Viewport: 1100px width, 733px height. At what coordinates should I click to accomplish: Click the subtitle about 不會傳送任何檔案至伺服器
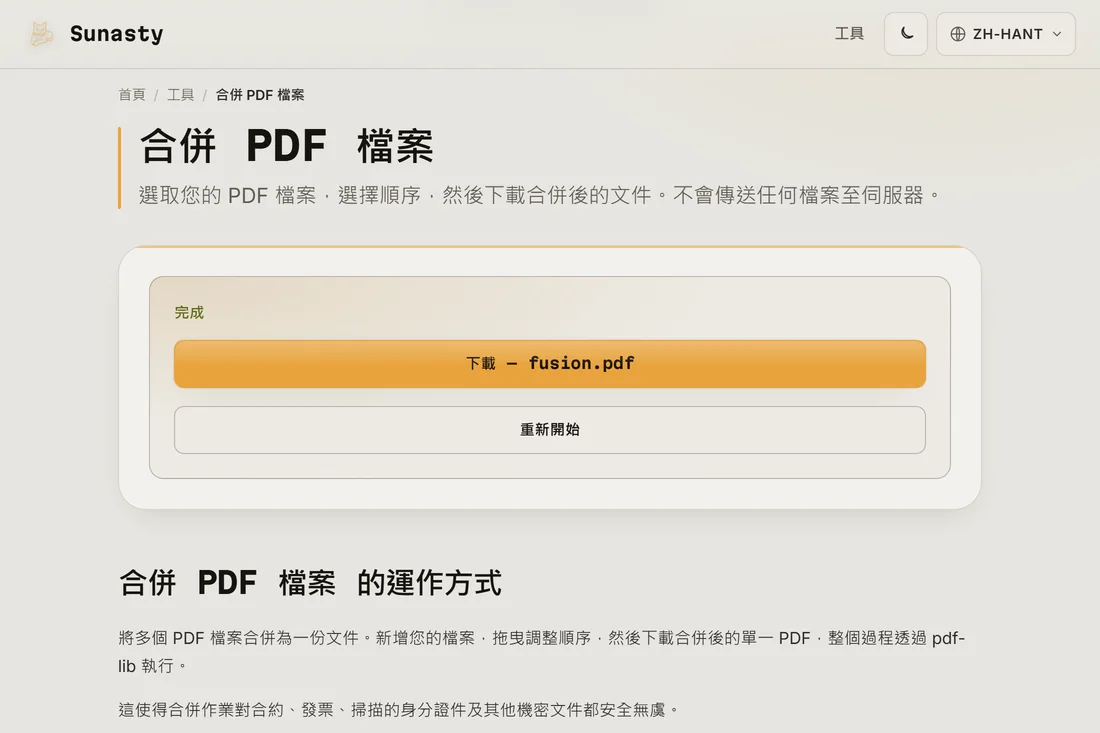click(x=539, y=195)
